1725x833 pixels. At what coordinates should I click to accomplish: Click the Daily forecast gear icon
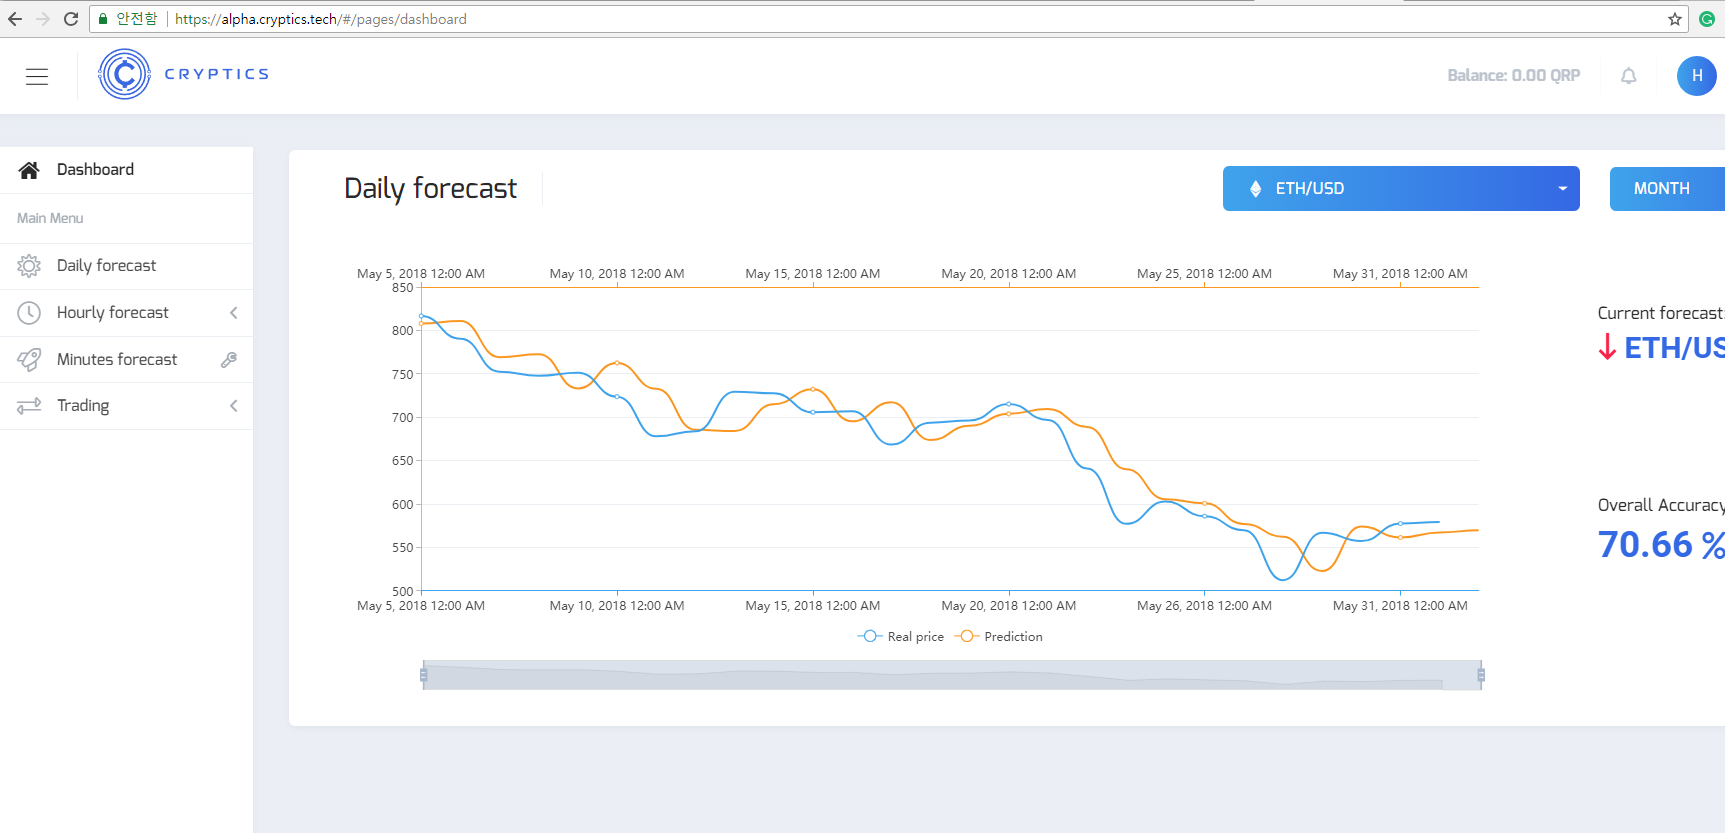tap(29, 266)
